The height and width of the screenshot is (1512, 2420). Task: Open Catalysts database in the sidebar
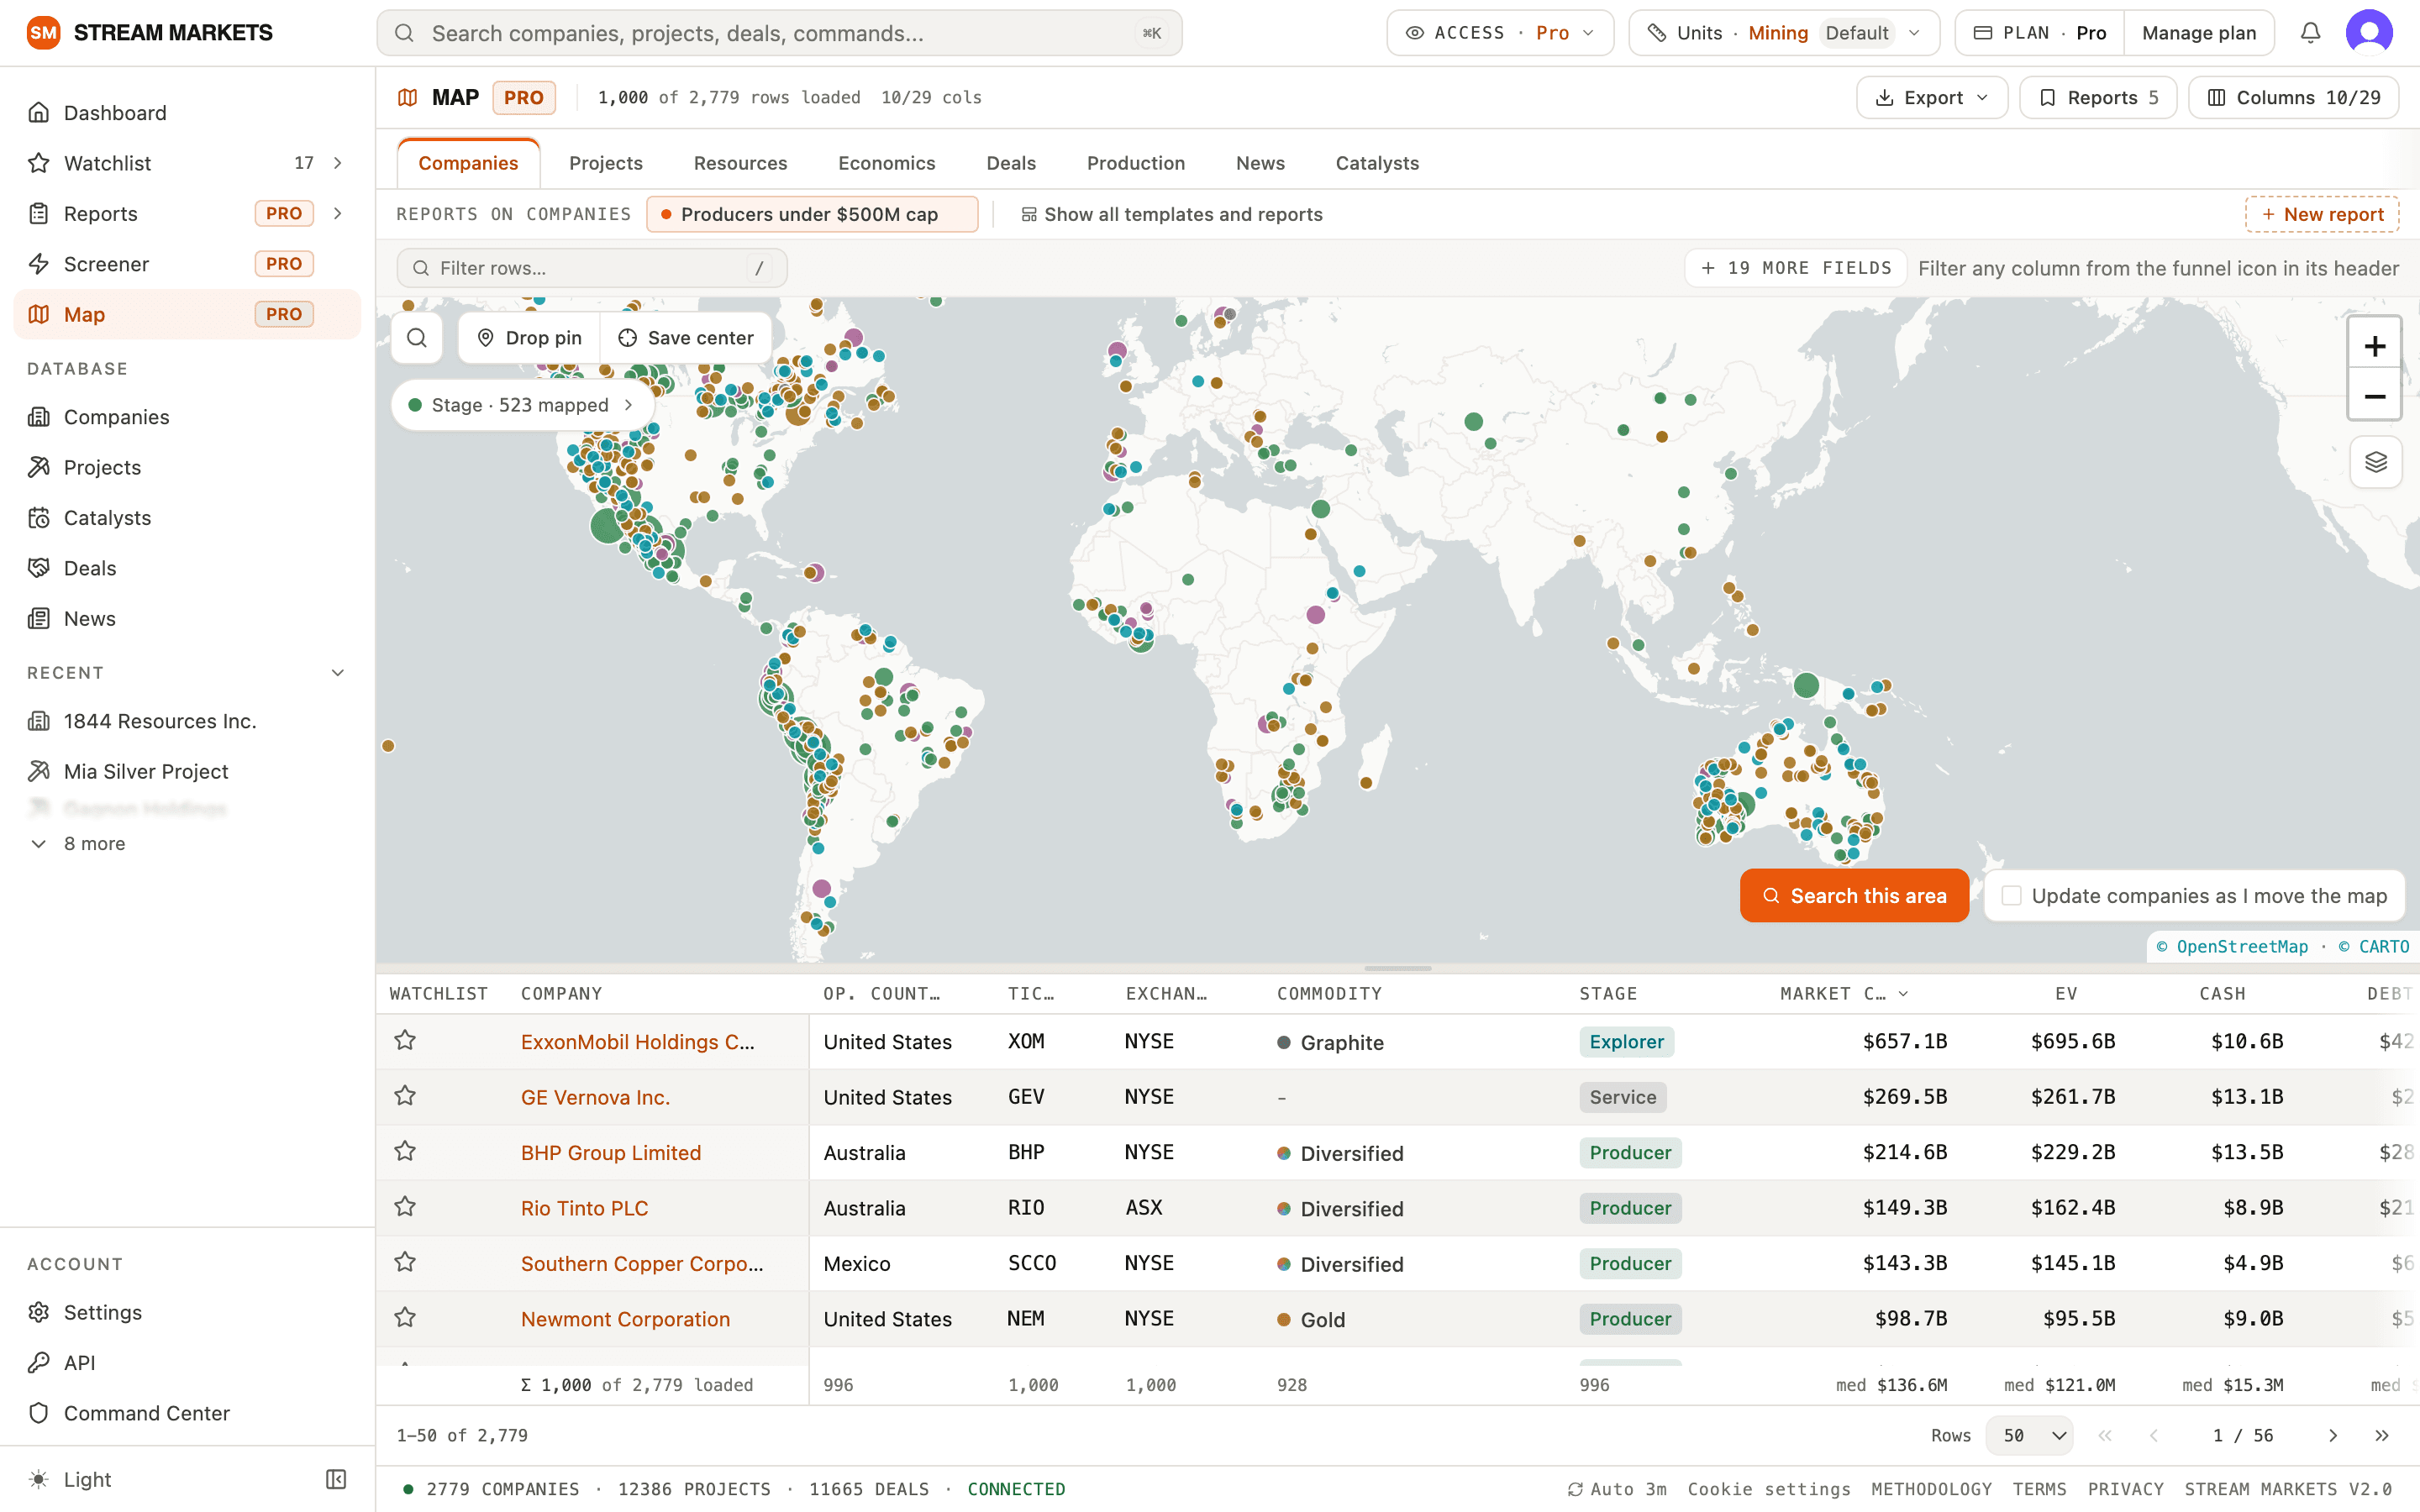(187, 518)
